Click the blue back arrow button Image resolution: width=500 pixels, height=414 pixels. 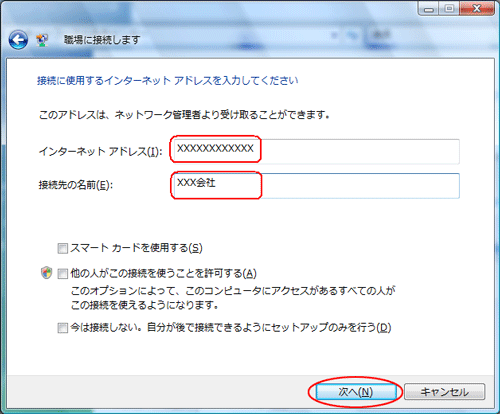(18, 40)
